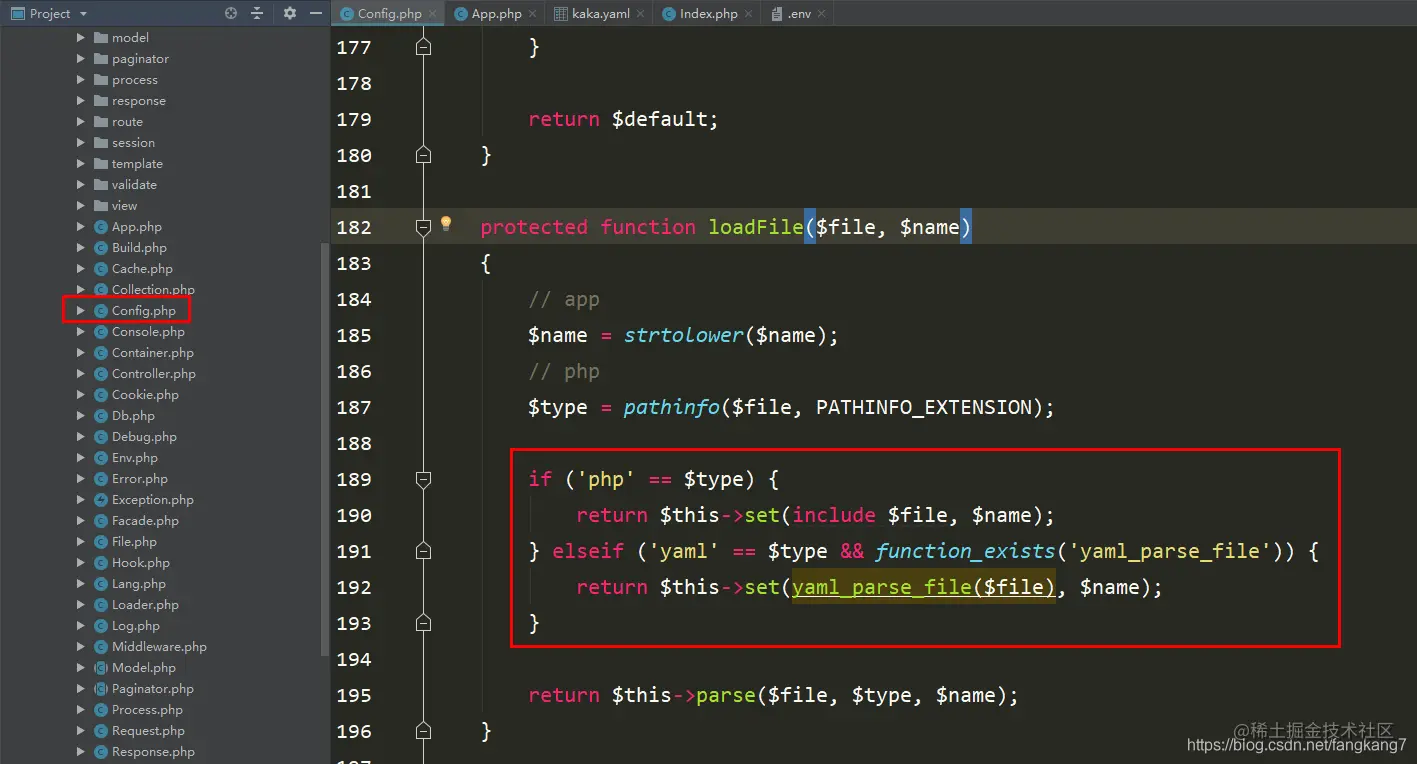1417x764 pixels.
Task: Click the File.php class icon
Action: [101, 542]
